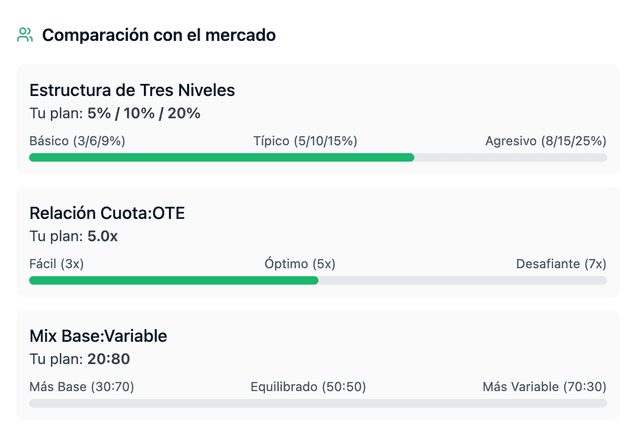640x441 pixels.
Task: Click the Relación Cuota:OTE progress bar
Action: [318, 280]
